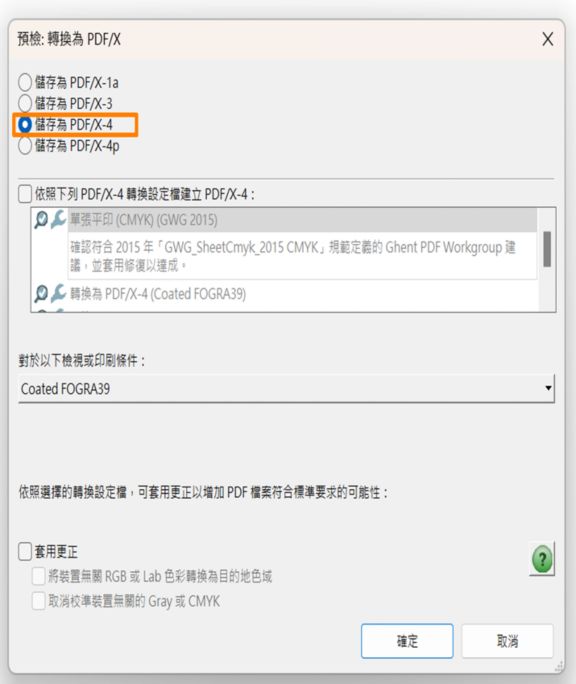Close the 預檢: 轉換為 PDF/X dialog
Screen dimensions: 576x684
point(548,39)
